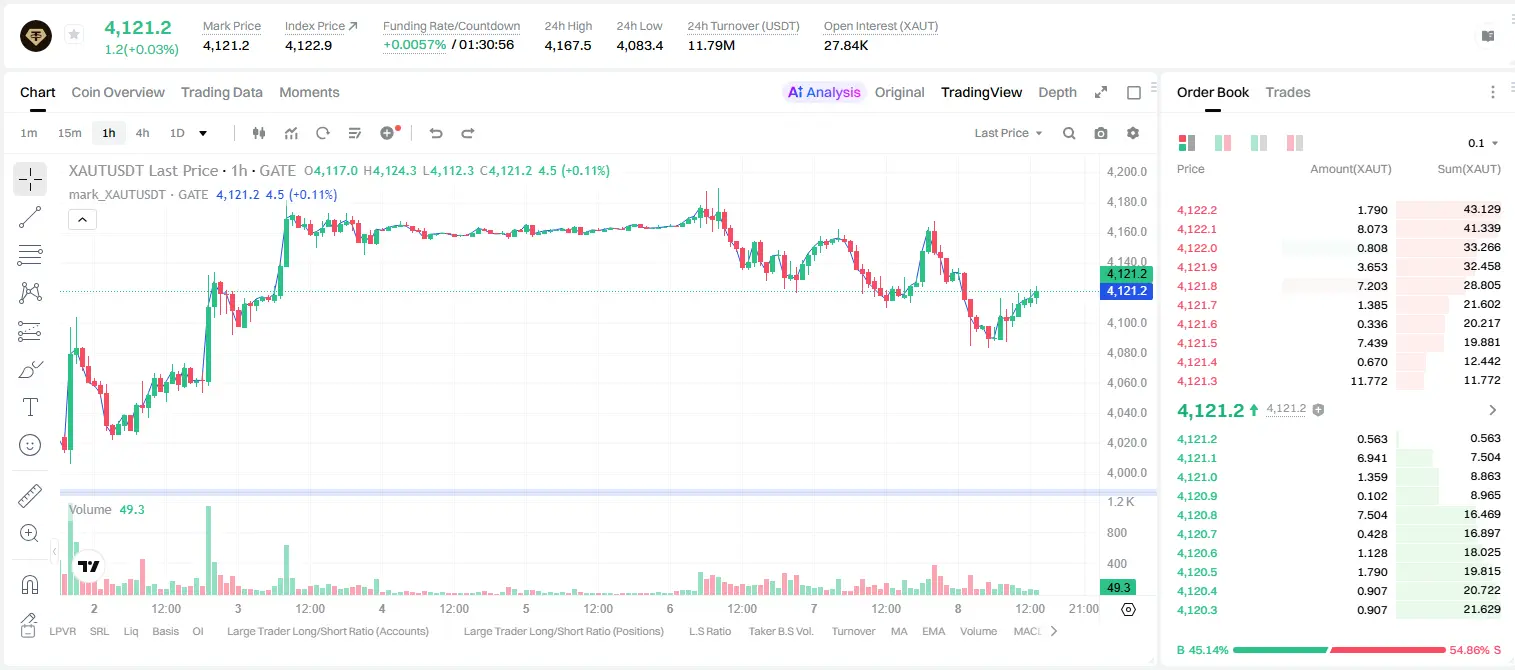Switch chart to Depth view
The width and height of the screenshot is (1515, 670).
pyautogui.click(x=1057, y=92)
